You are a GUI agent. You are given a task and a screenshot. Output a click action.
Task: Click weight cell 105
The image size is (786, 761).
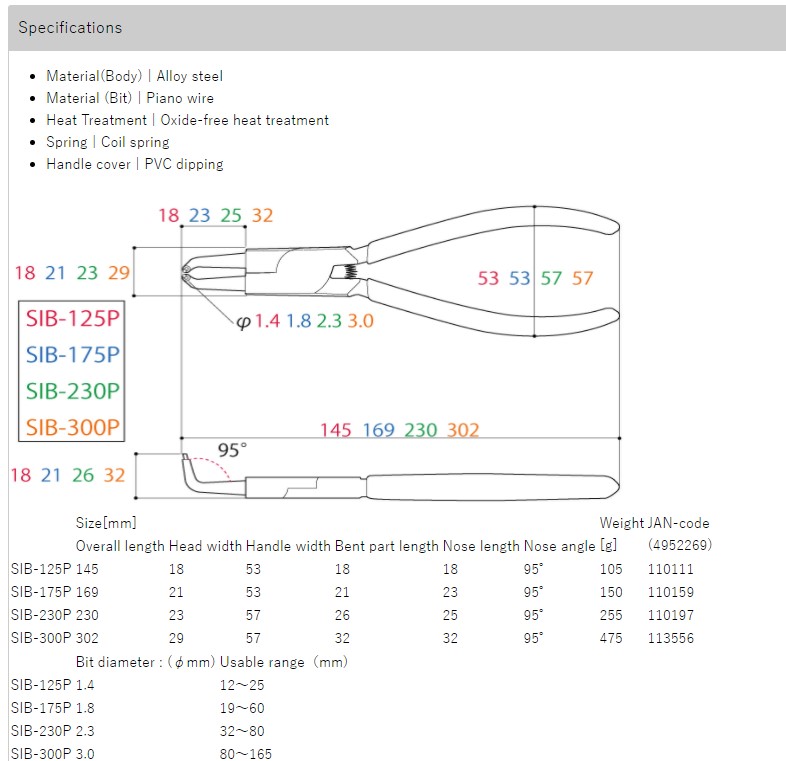611,569
